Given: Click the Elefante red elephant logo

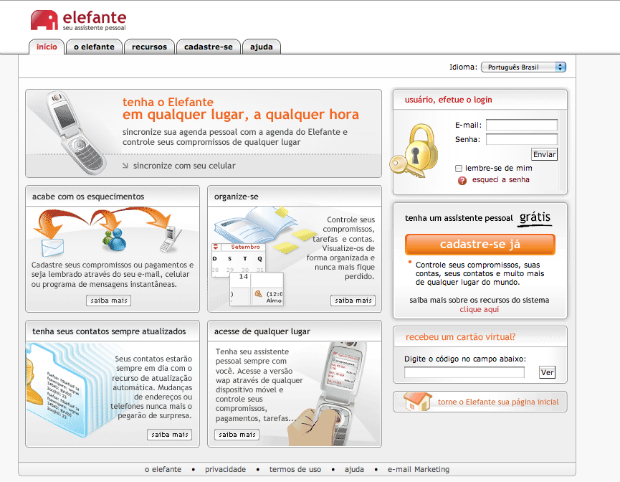Looking at the screenshot, I should tap(44, 20).
